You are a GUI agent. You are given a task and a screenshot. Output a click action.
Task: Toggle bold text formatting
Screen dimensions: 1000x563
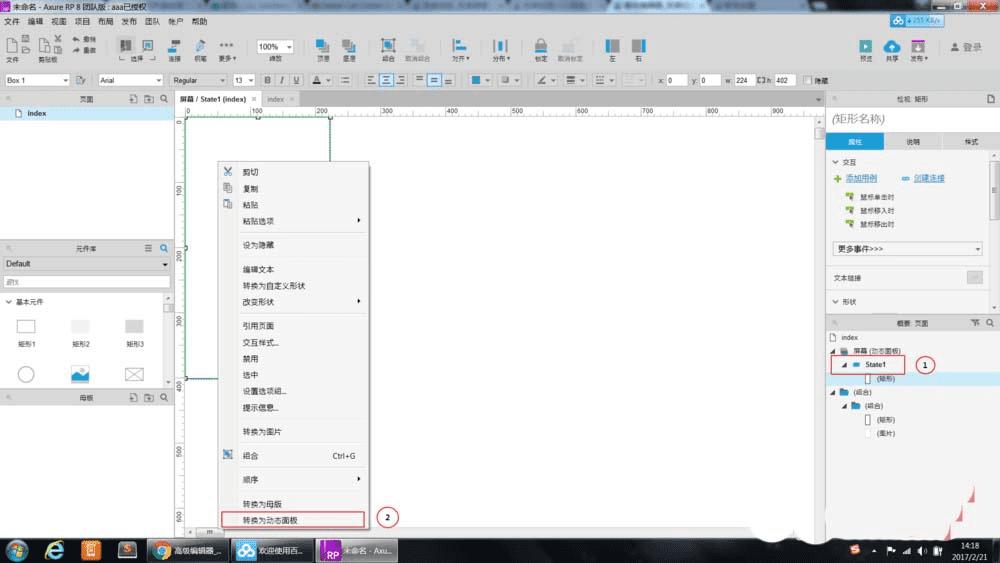pyautogui.click(x=267, y=80)
